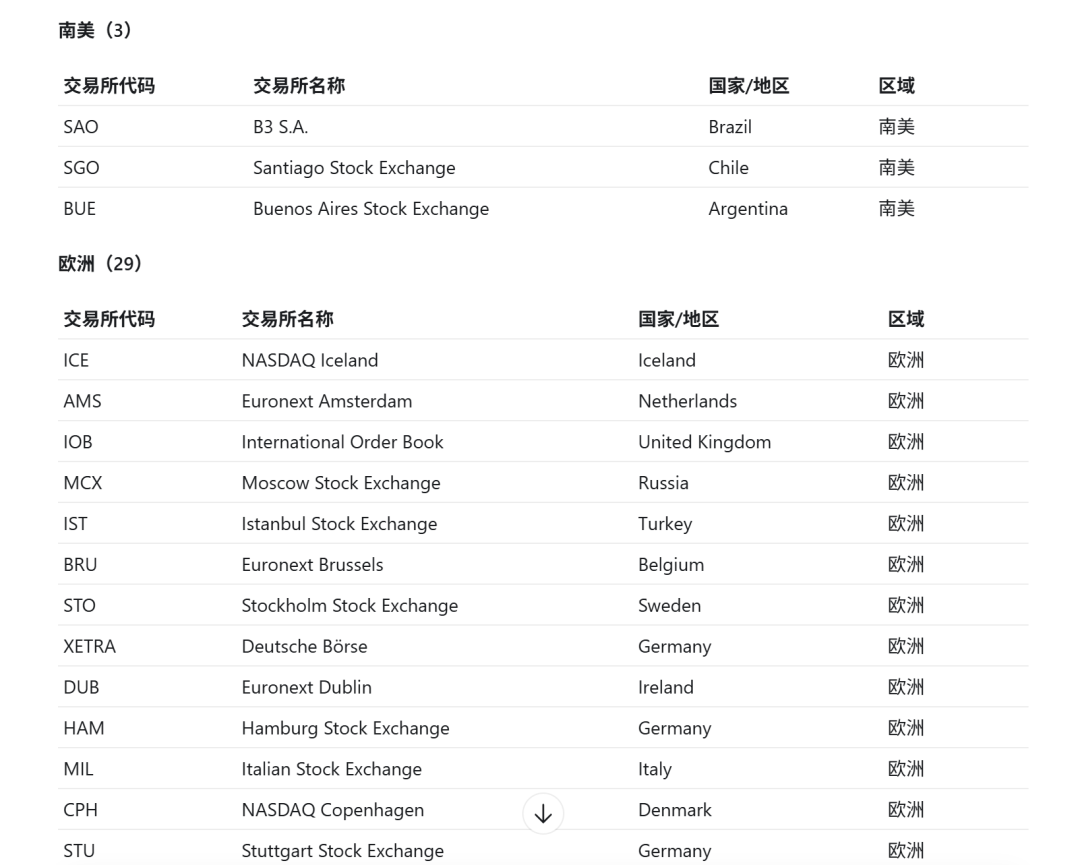This screenshot has height=865, width=1080.
Task: Click Germany cell in STU row
Action: pyautogui.click(x=675, y=851)
